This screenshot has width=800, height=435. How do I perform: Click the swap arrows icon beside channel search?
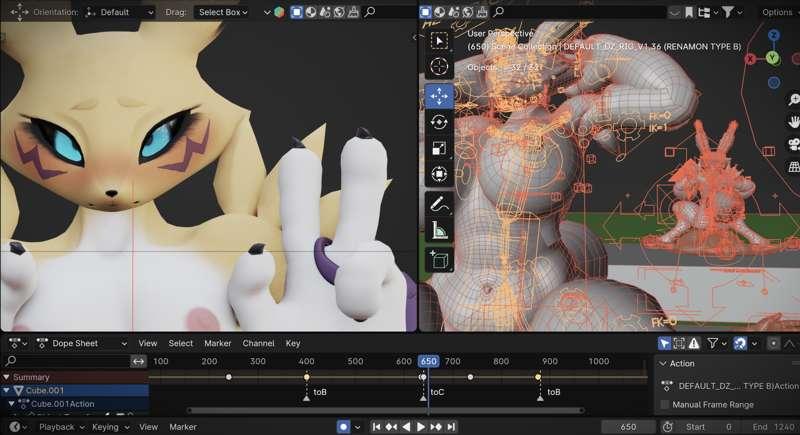pos(138,362)
